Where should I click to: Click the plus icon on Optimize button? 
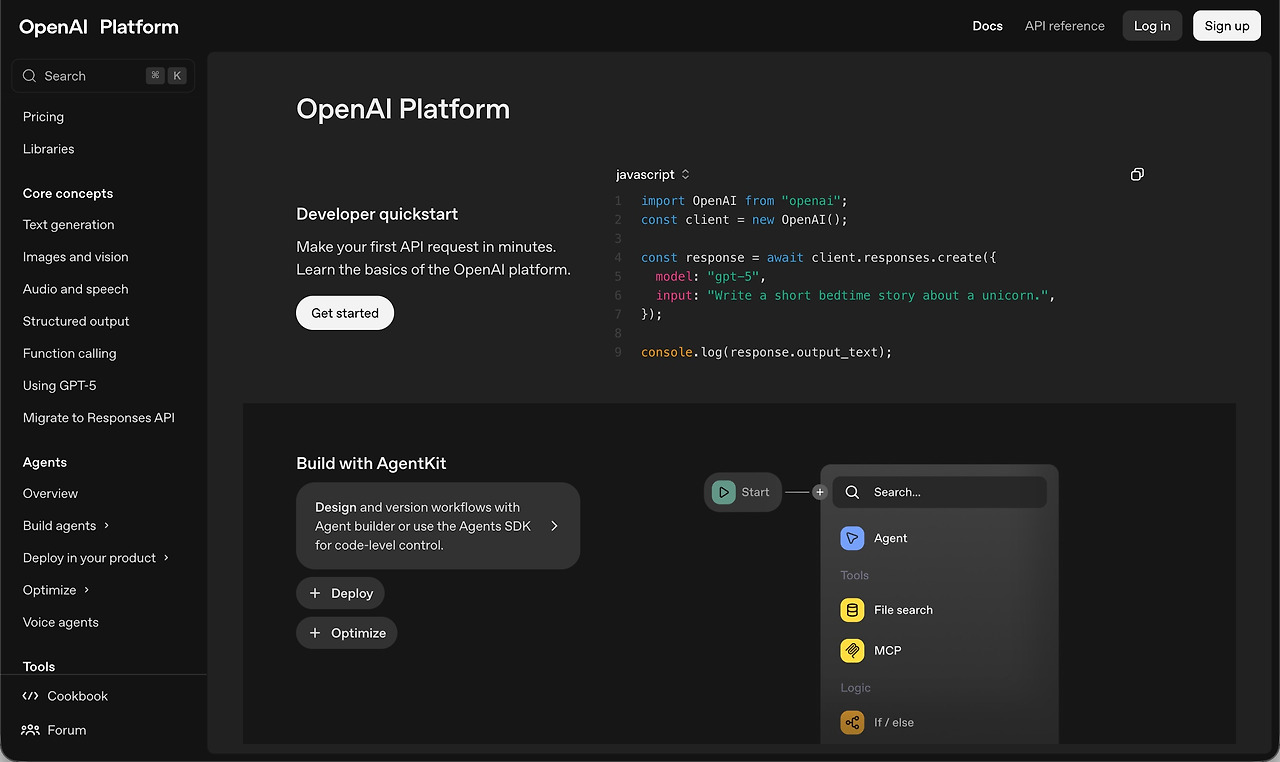315,633
